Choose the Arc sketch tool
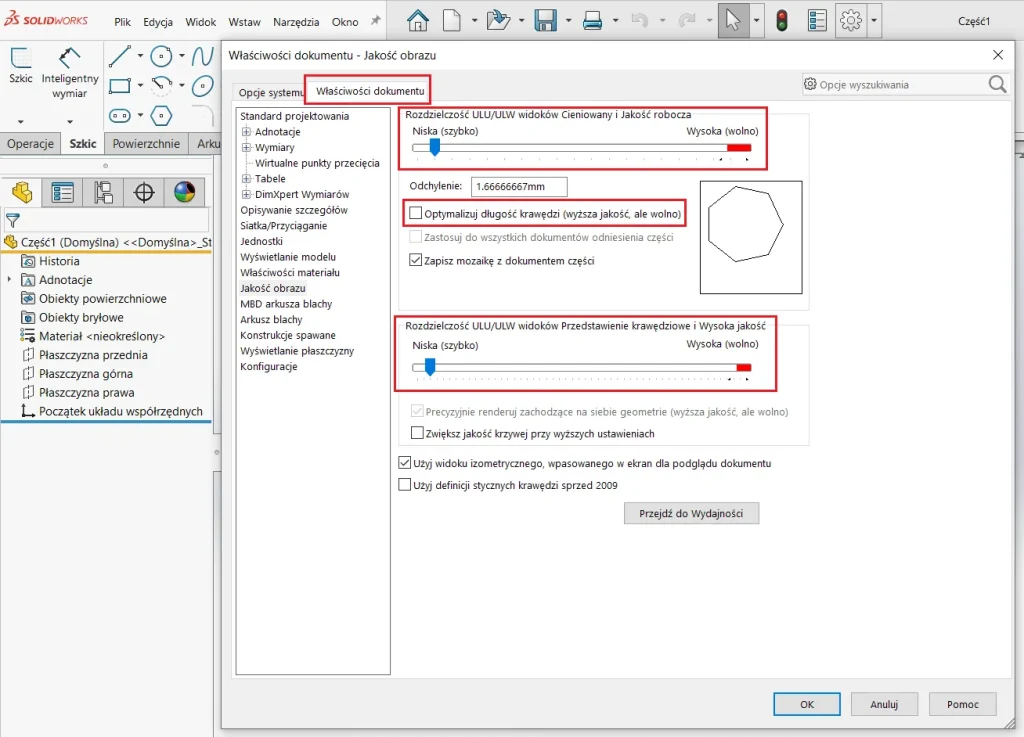 pos(161,86)
